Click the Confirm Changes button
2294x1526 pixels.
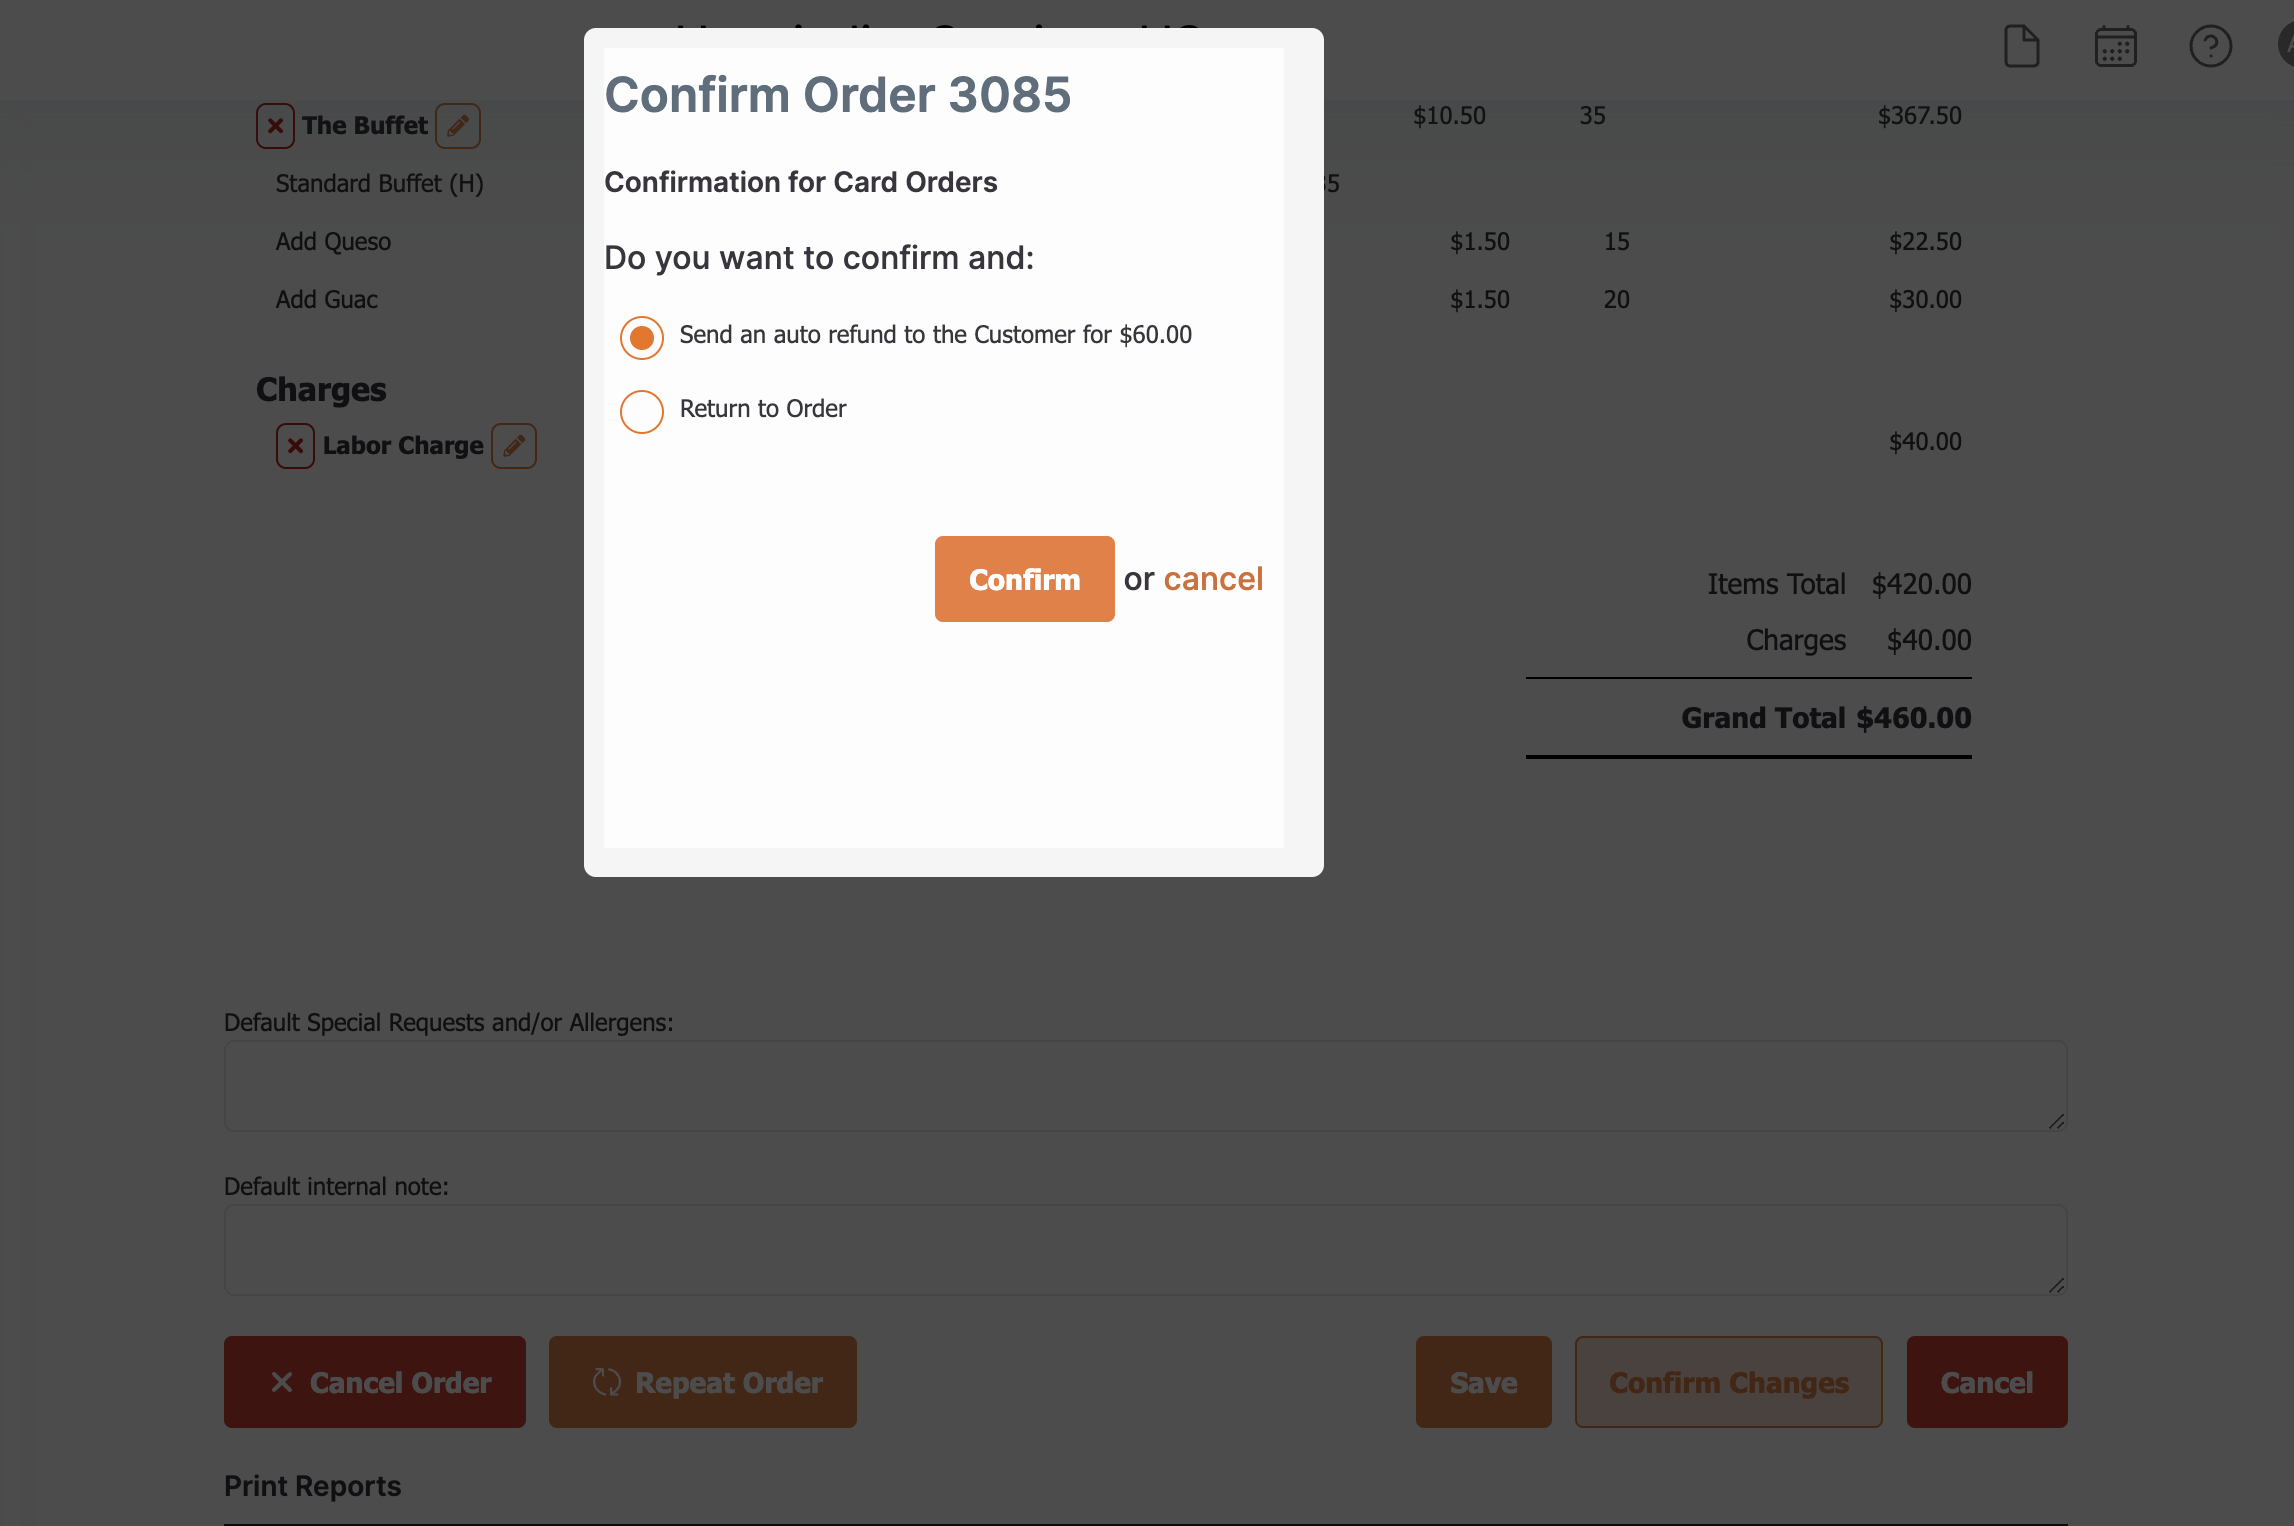pos(1729,1382)
